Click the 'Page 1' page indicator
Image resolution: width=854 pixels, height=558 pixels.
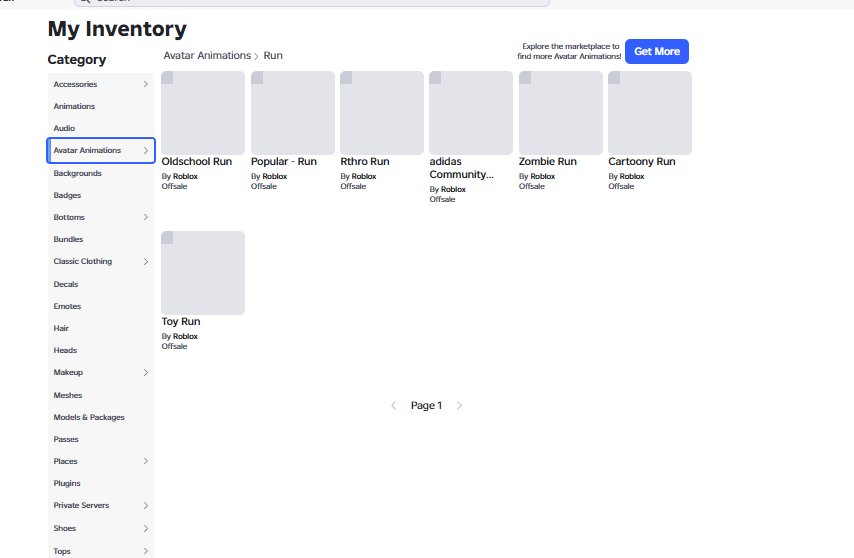[x=426, y=406]
